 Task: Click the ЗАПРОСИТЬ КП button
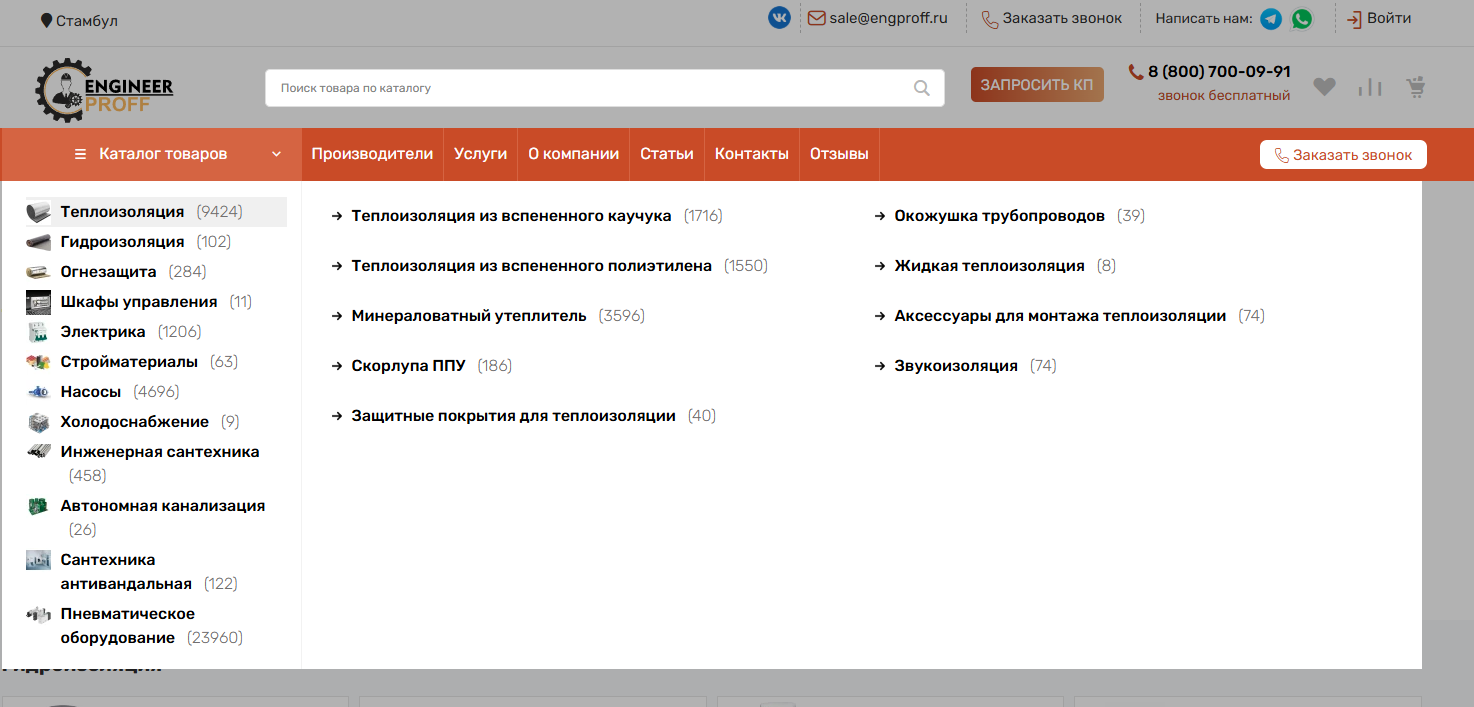[1037, 85]
